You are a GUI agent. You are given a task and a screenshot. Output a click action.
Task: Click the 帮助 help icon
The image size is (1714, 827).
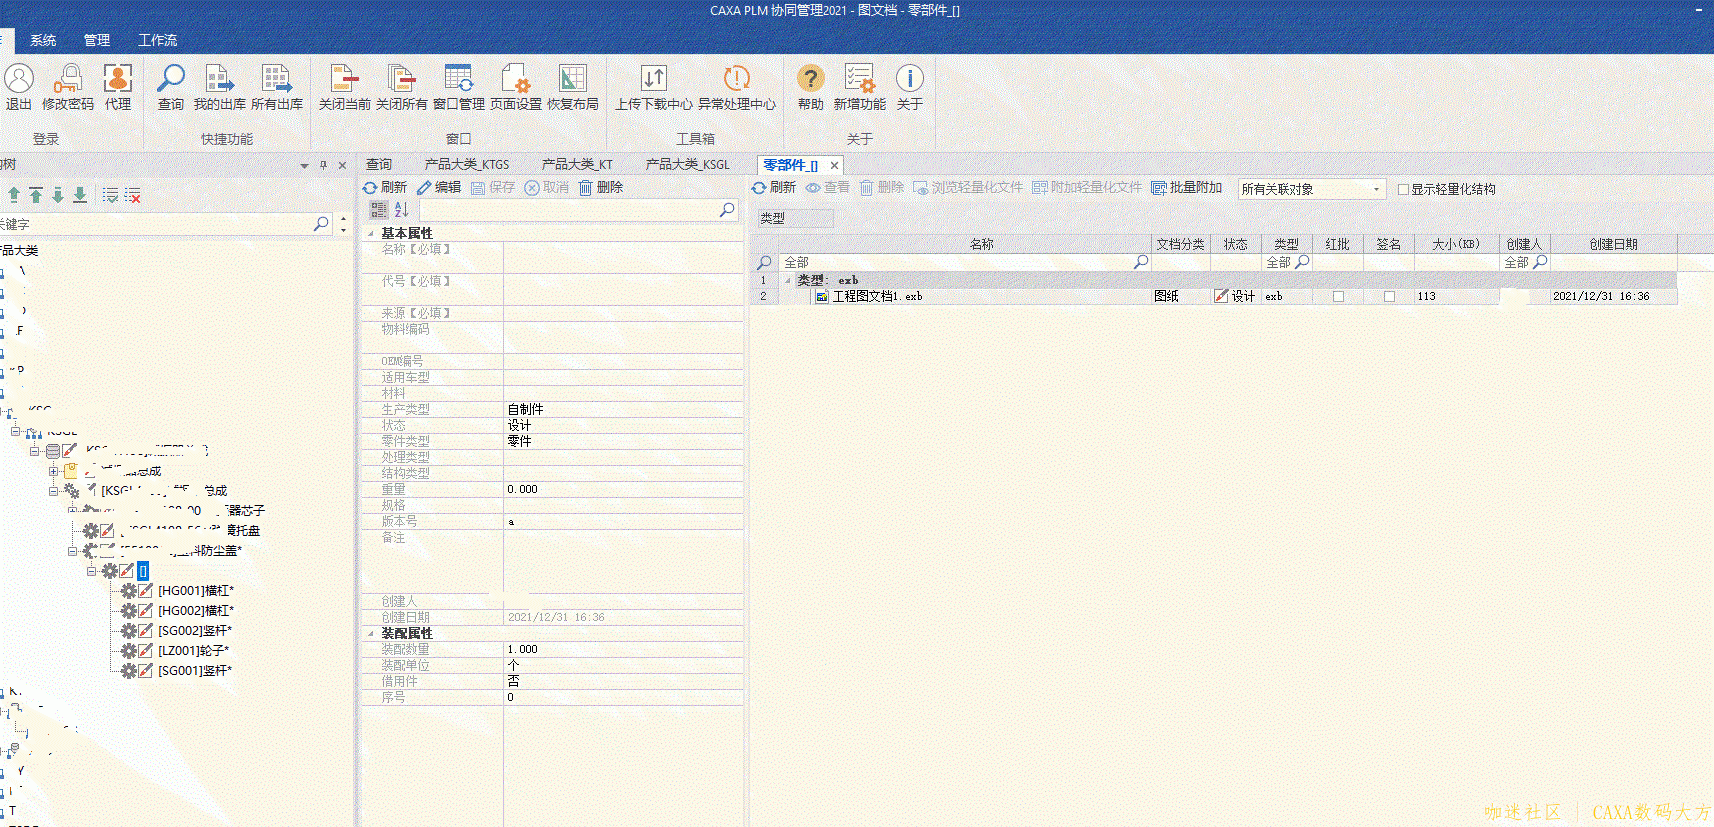810,80
